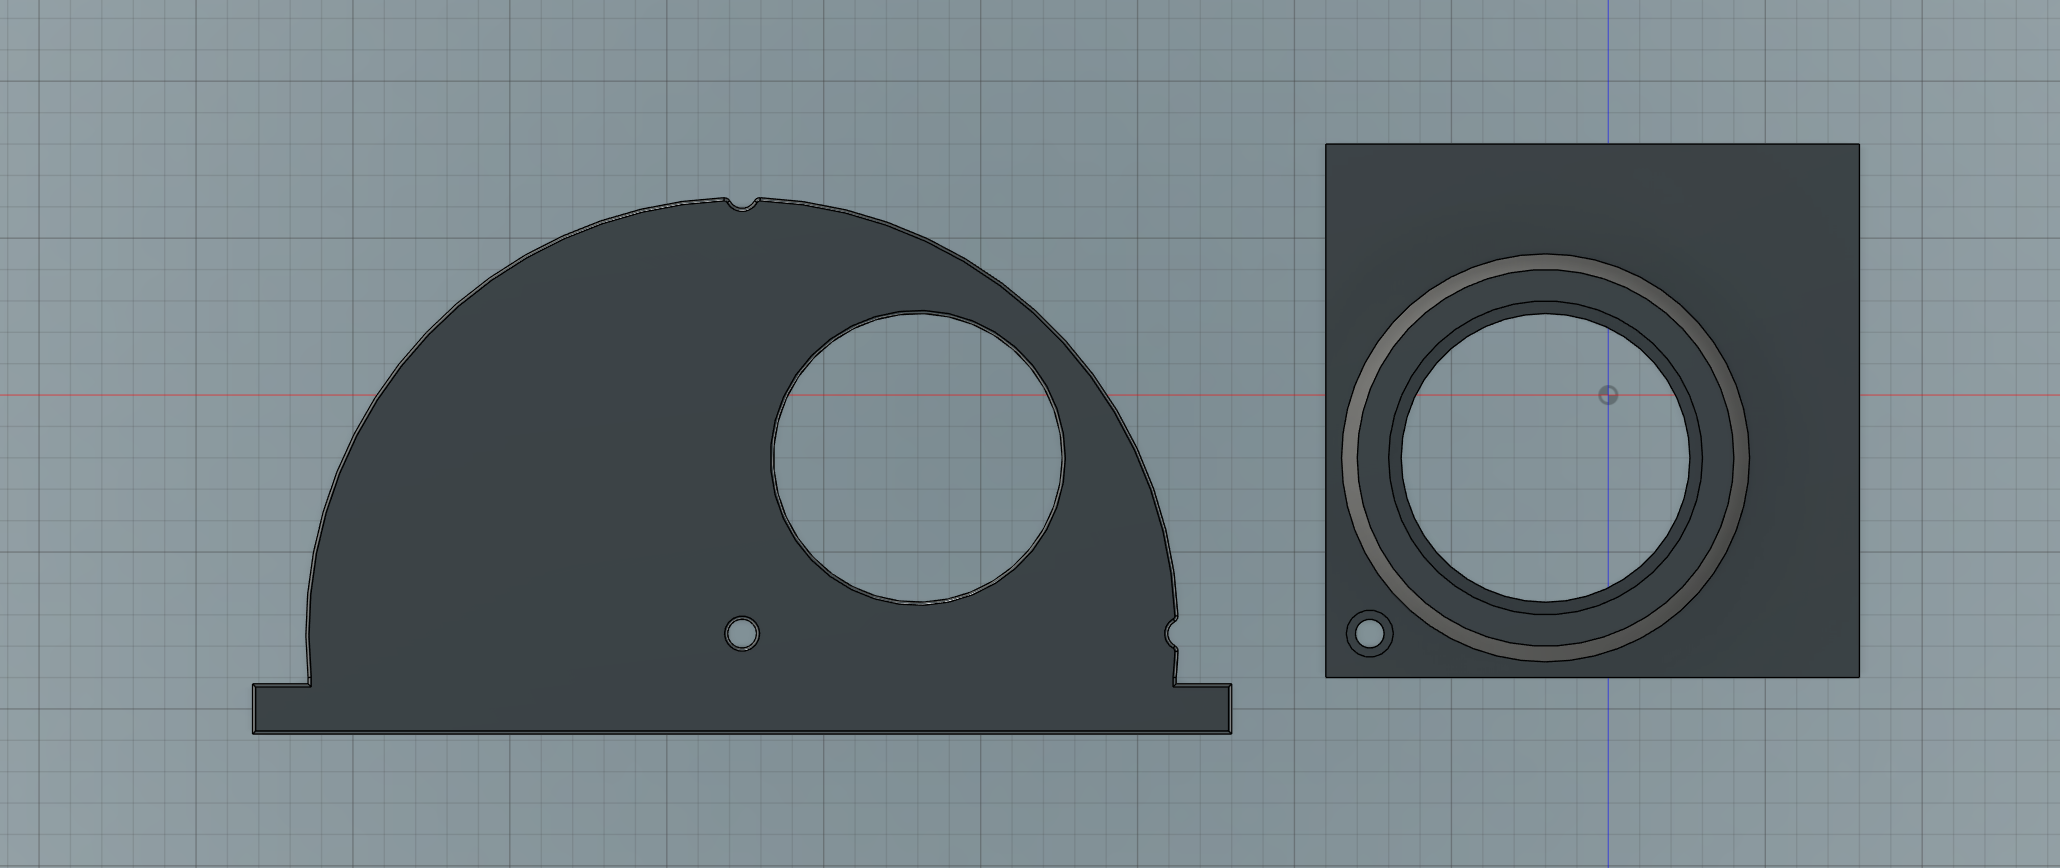Select the top notch on the semicircular arc
The width and height of the screenshot is (2060, 868).
coord(742,204)
